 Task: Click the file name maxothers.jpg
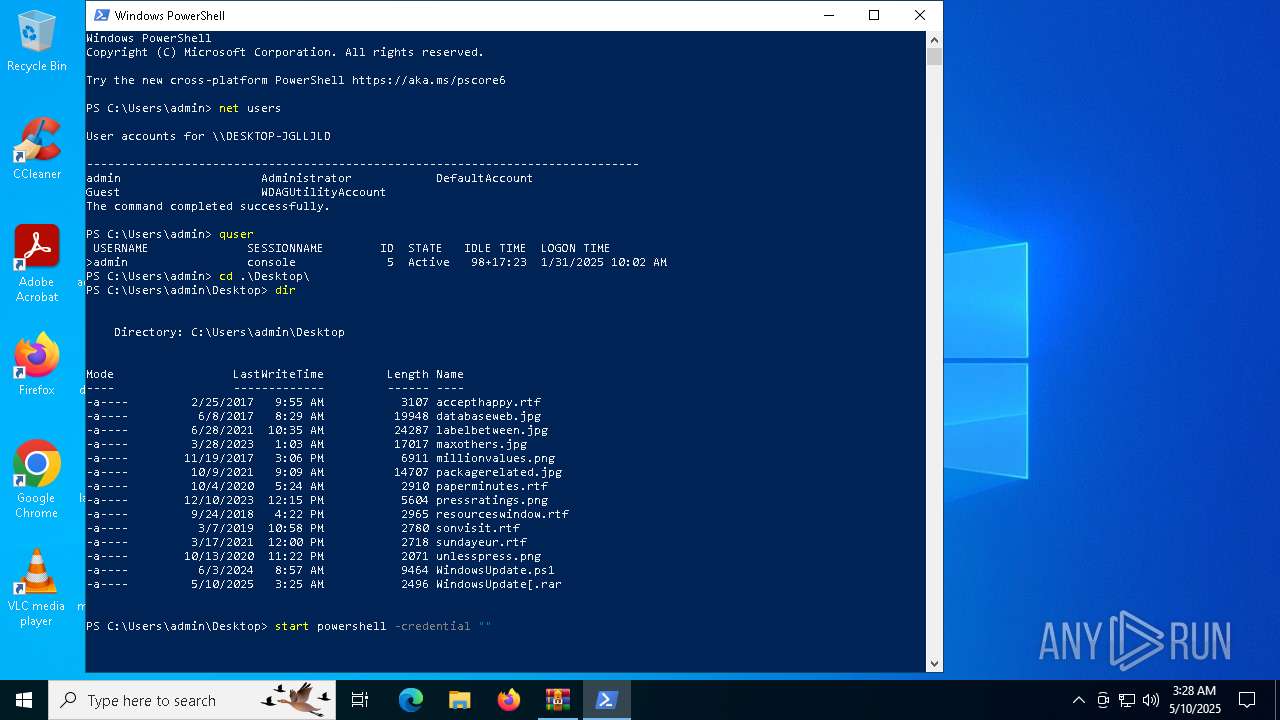pos(481,444)
